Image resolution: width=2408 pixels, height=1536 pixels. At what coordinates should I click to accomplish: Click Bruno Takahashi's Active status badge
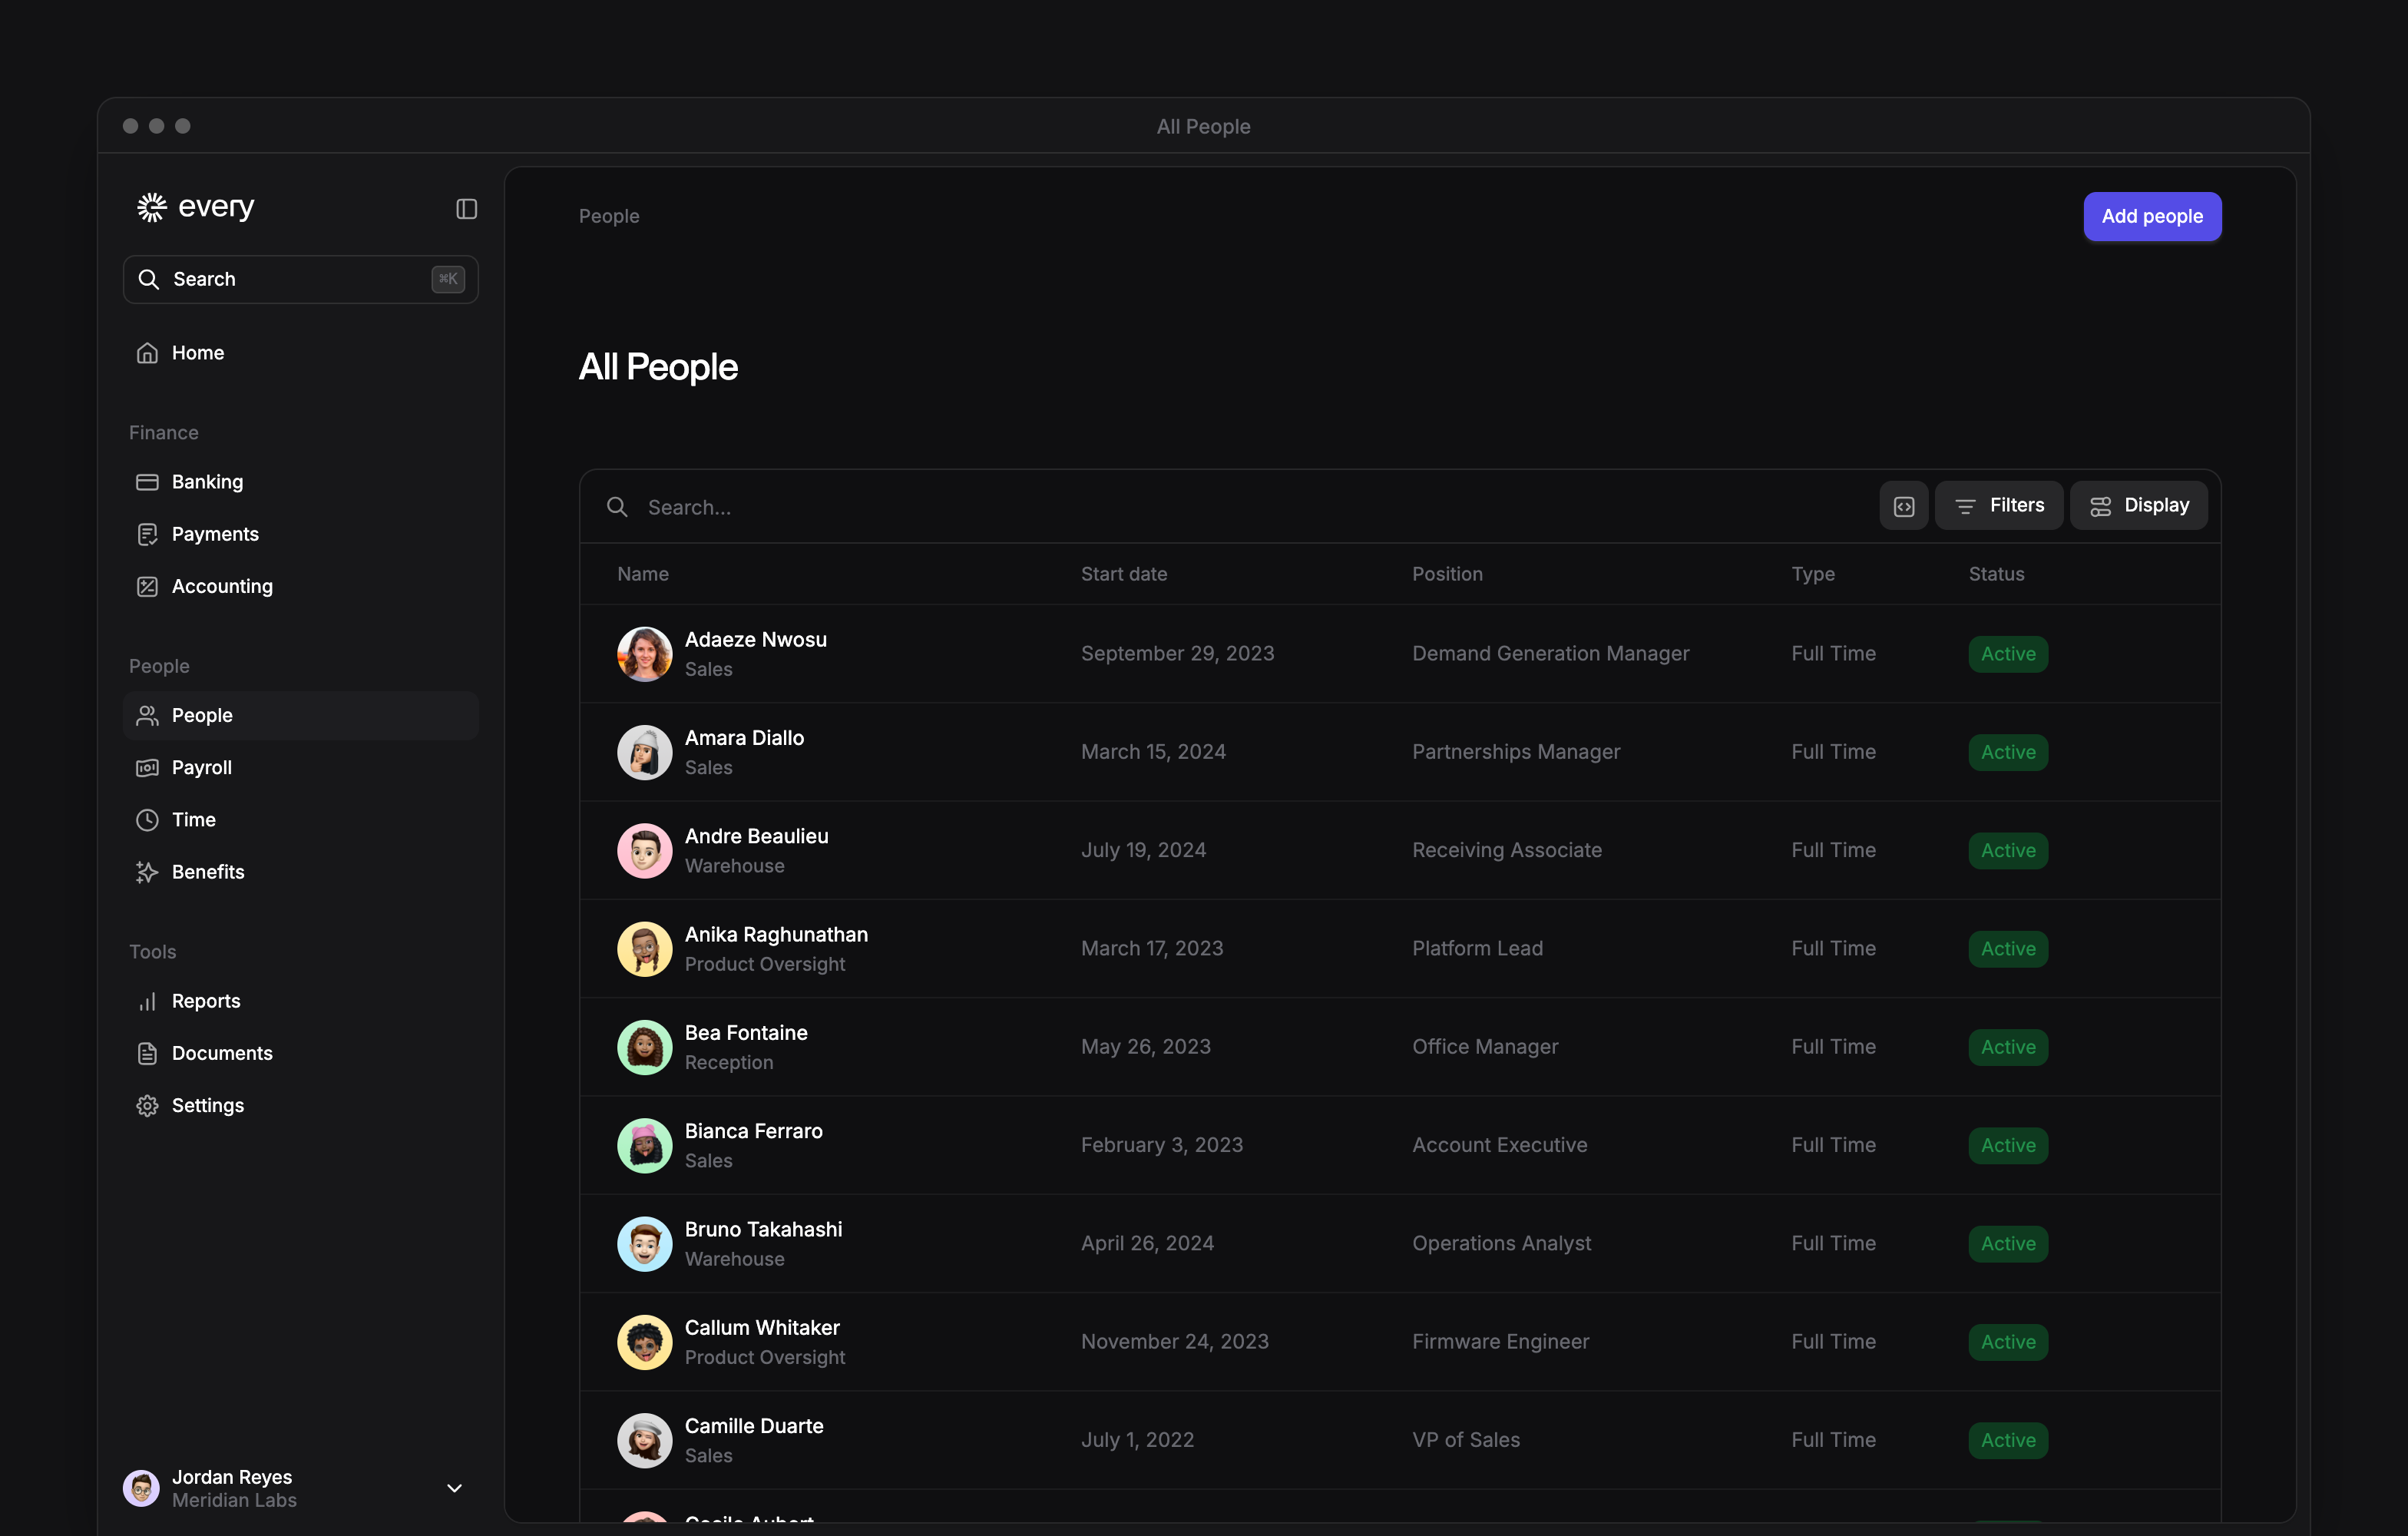[2008, 1244]
